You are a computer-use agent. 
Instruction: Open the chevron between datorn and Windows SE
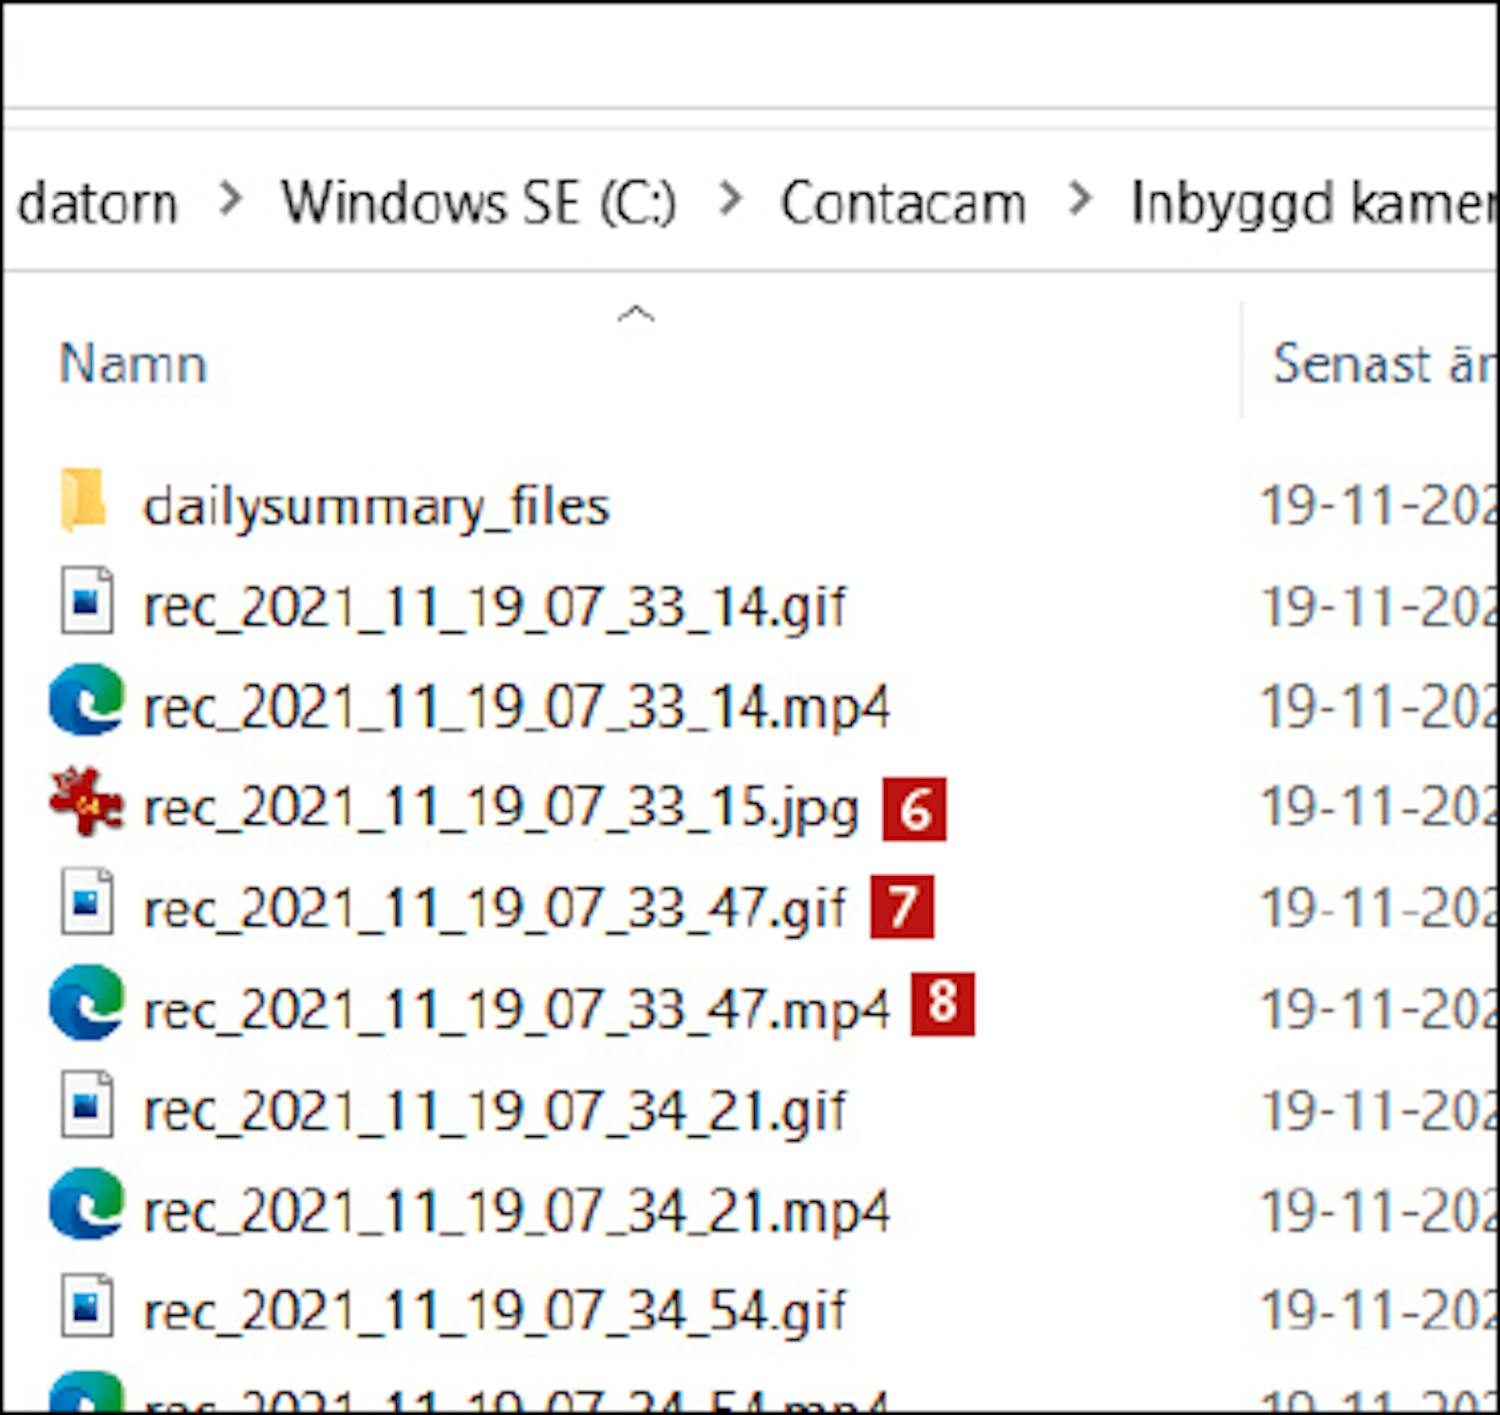[x=231, y=200]
